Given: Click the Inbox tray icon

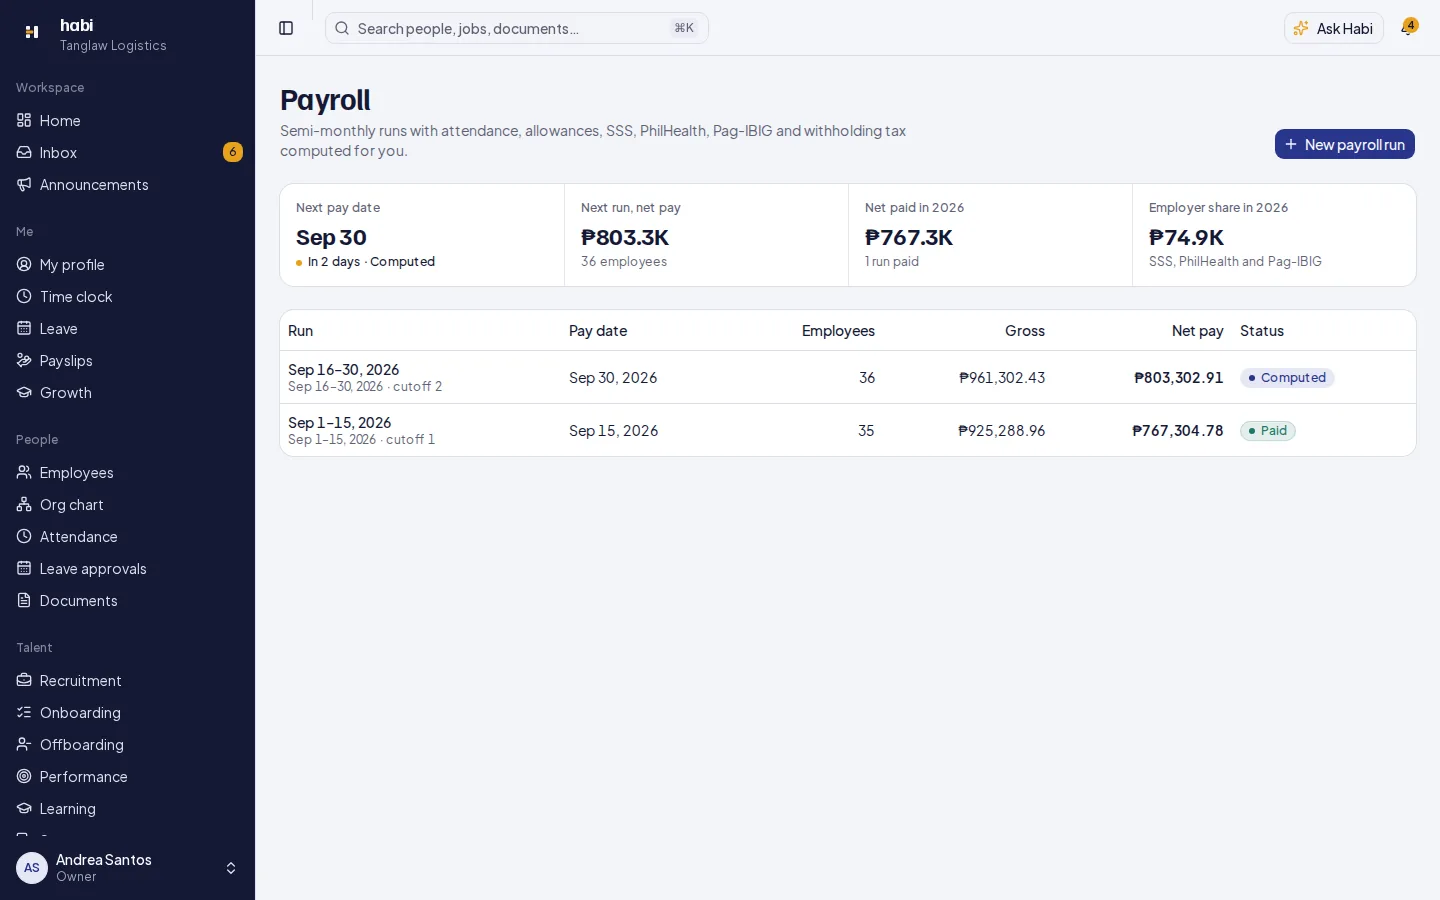Looking at the screenshot, I should click(24, 152).
